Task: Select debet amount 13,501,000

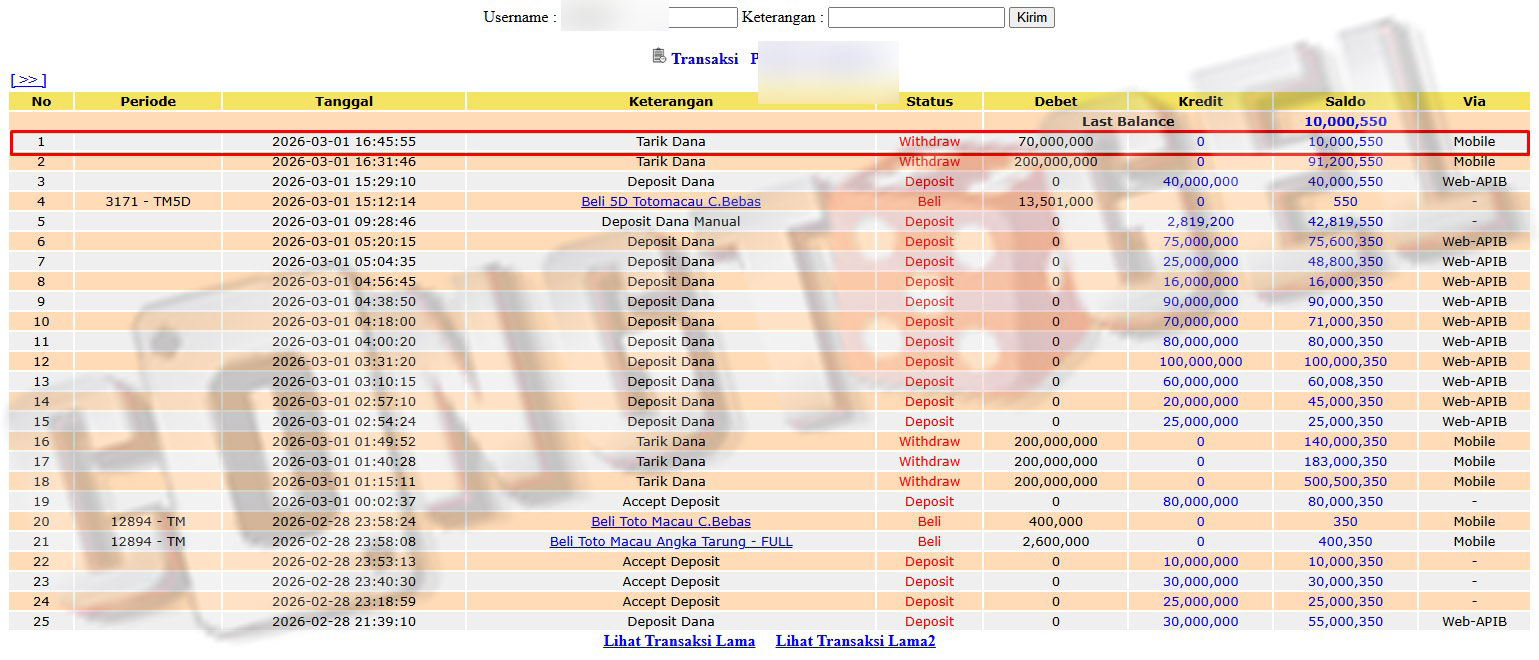Action: [x=1056, y=201]
